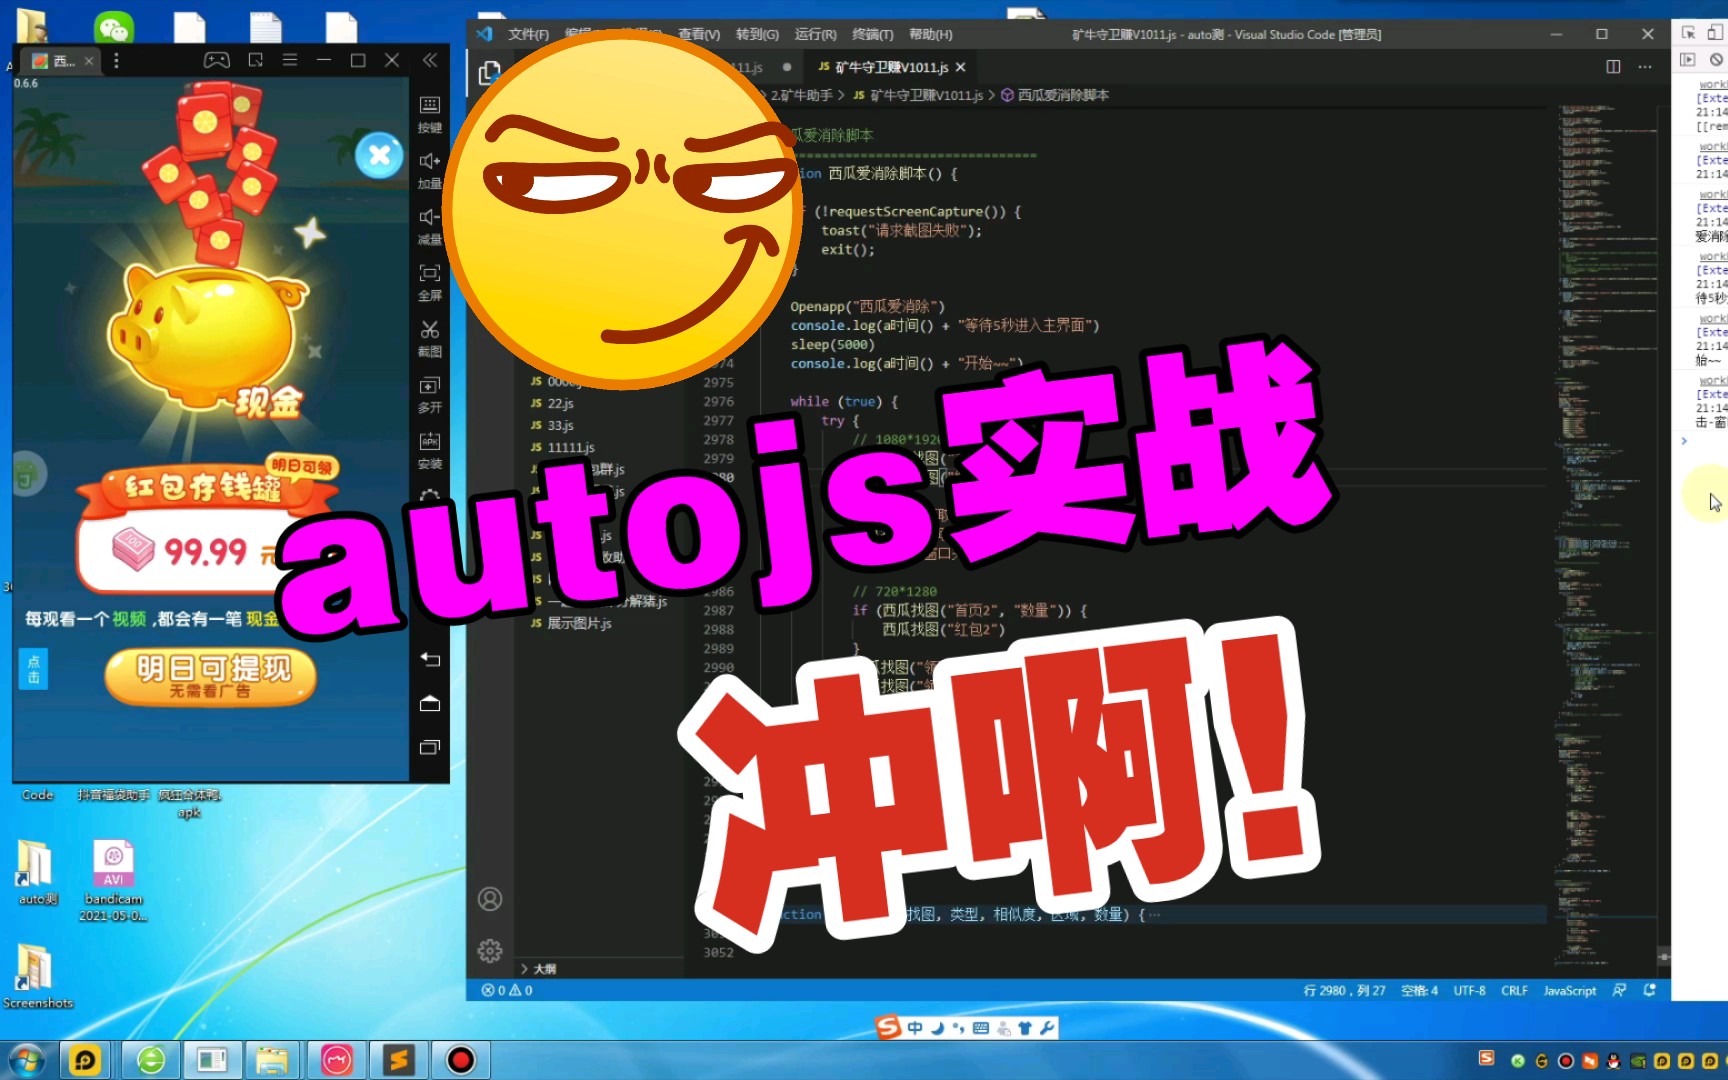This screenshot has width=1728, height=1080.
Task: Collapse the emulator sidebar with double-arrow icon
Action: [x=430, y=60]
